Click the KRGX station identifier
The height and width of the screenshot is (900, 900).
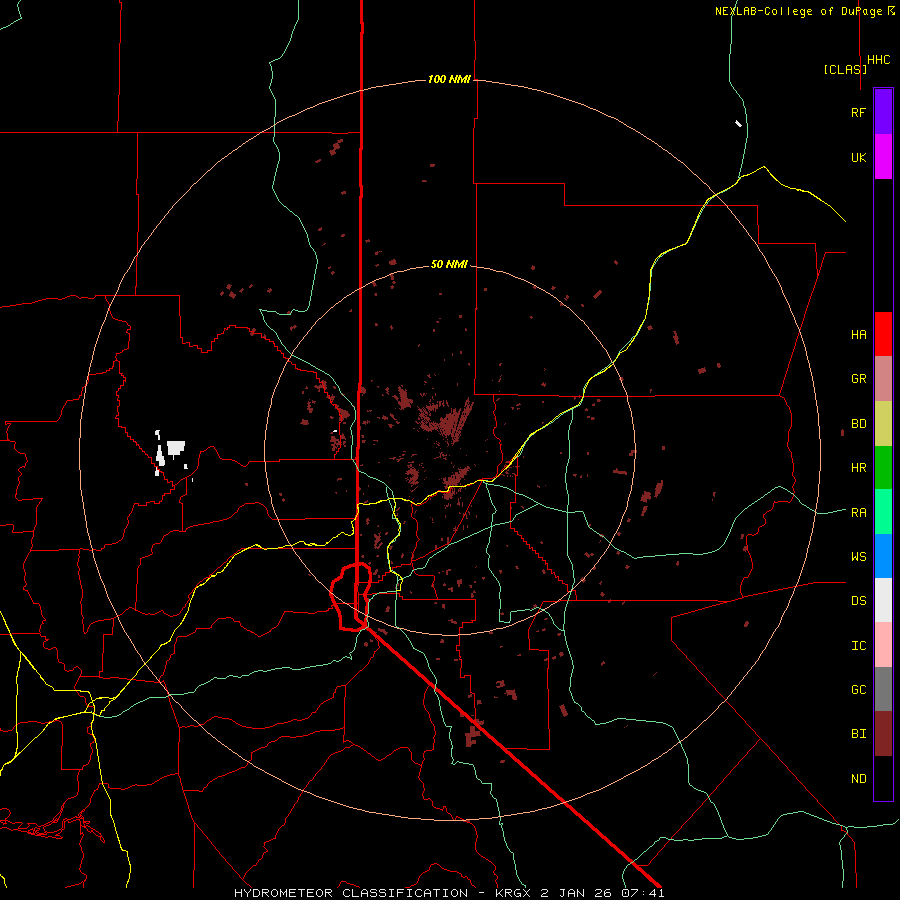(514, 893)
